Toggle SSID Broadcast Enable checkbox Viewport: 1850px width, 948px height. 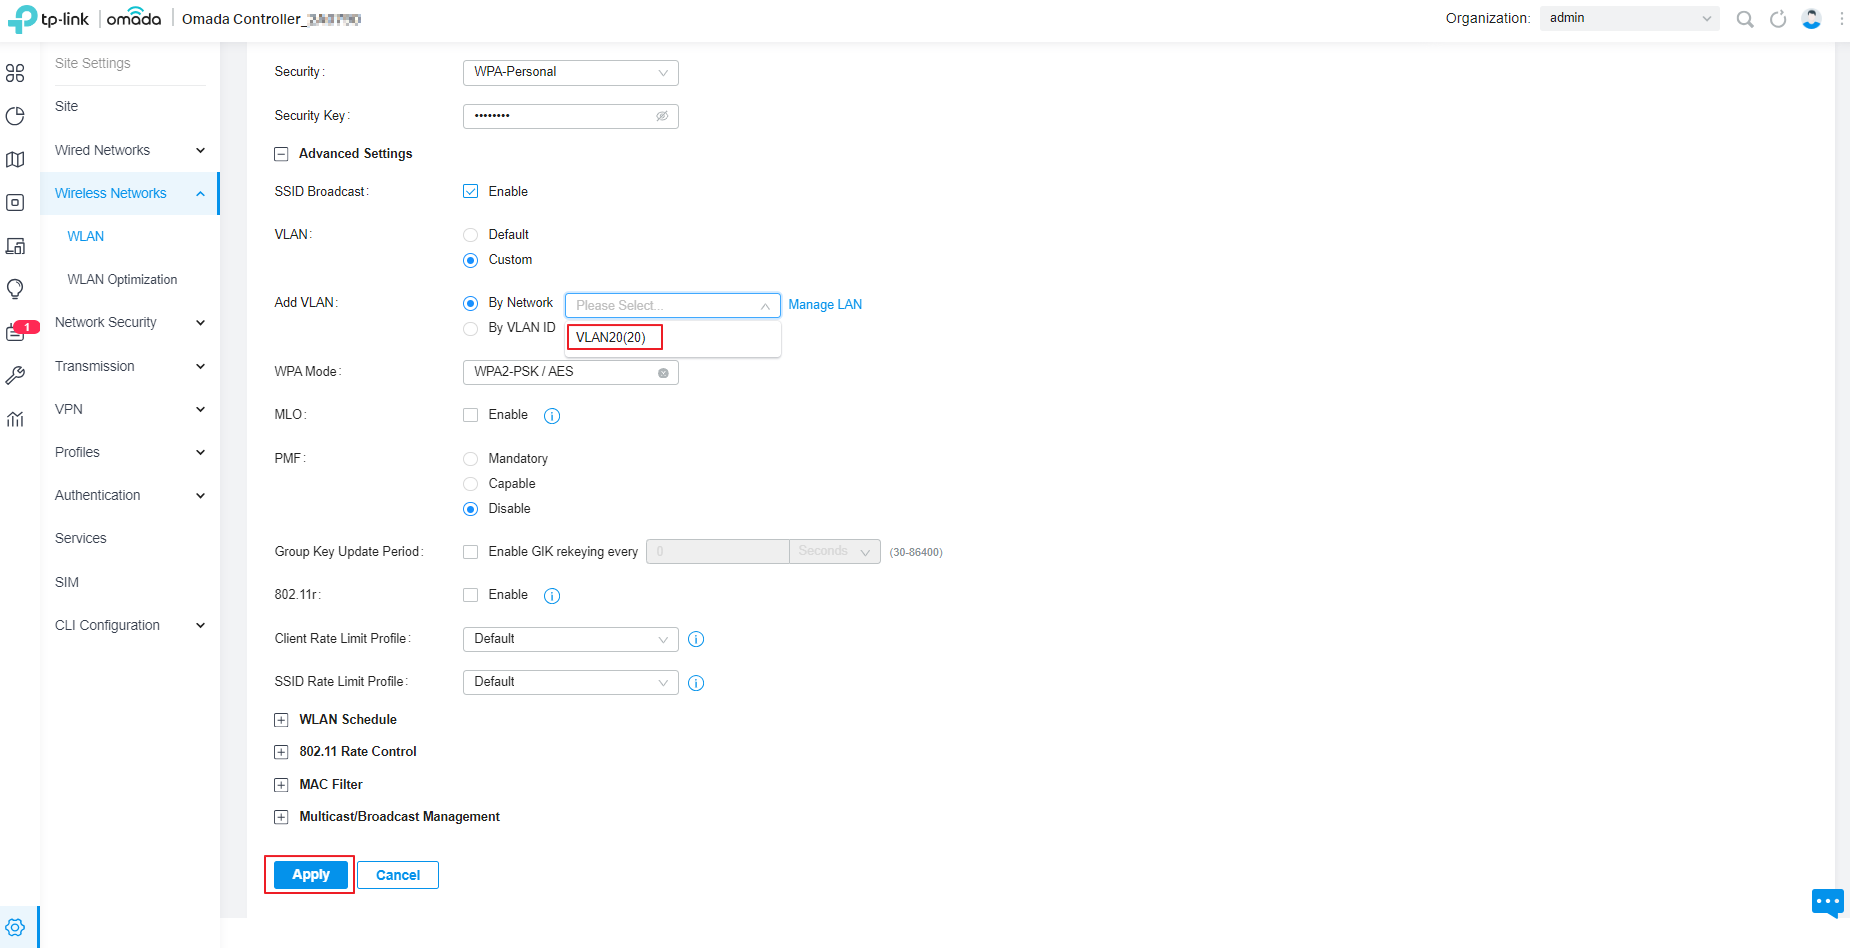point(471,191)
